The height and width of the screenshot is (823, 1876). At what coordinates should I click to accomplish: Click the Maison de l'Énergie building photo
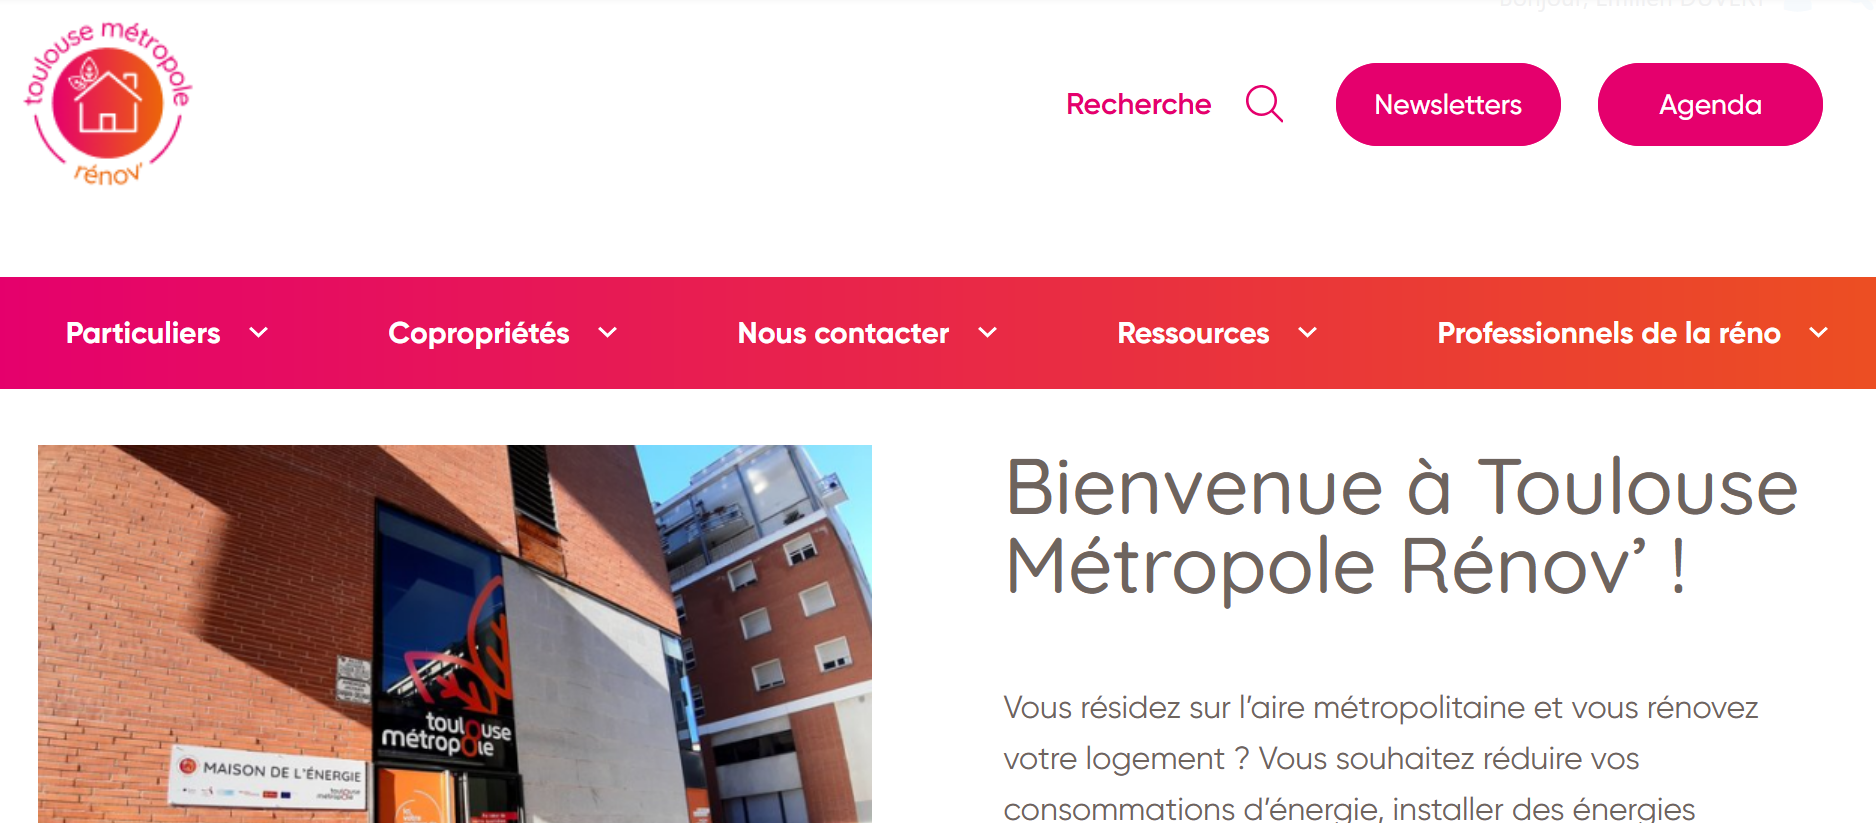pos(455,634)
